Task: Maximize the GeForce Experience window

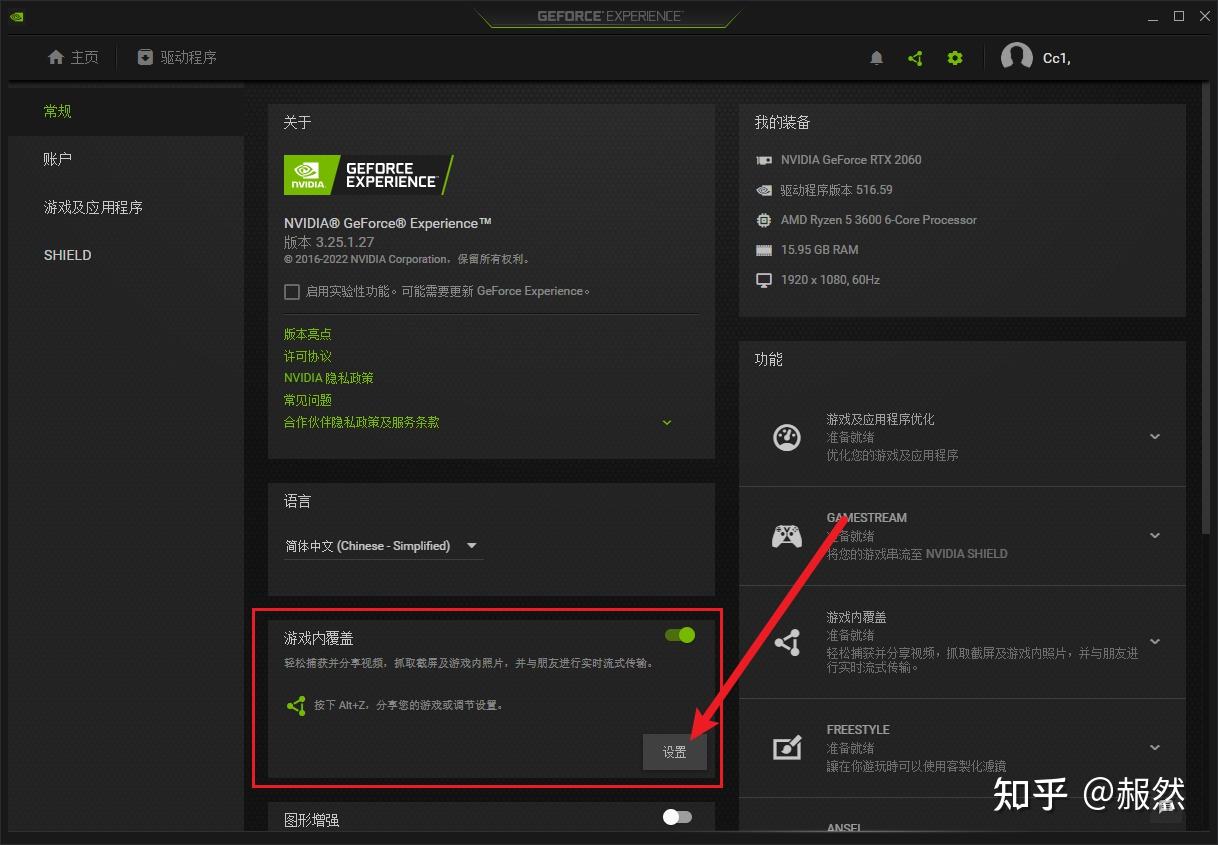Action: [x=1179, y=16]
